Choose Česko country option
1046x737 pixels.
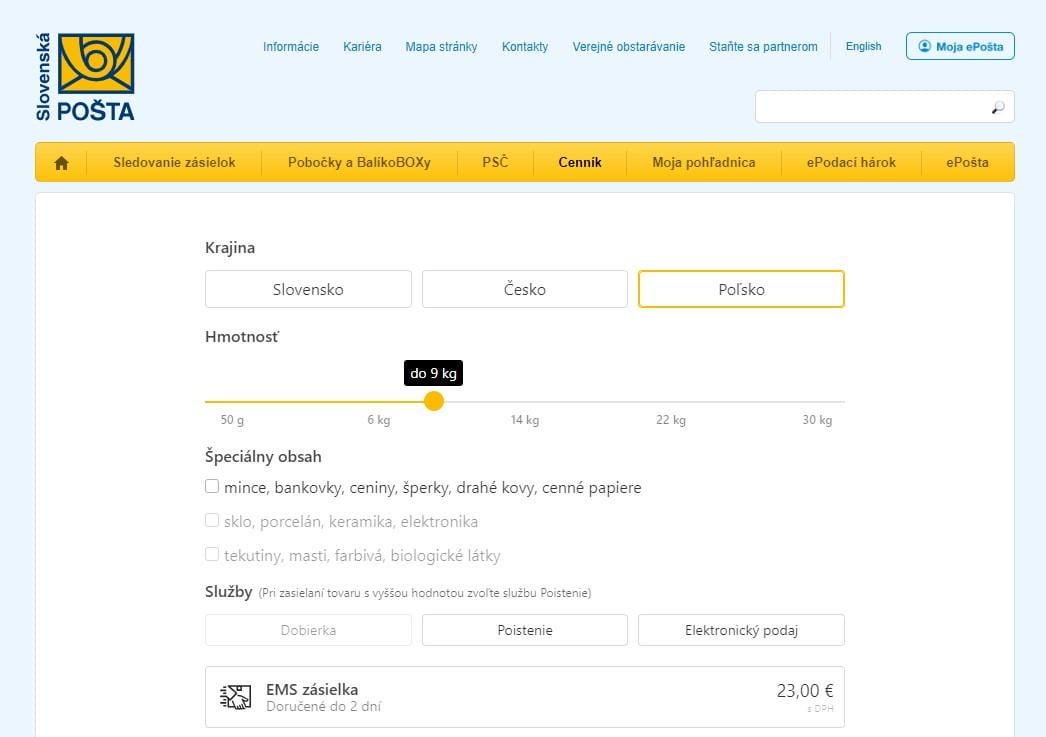point(525,289)
